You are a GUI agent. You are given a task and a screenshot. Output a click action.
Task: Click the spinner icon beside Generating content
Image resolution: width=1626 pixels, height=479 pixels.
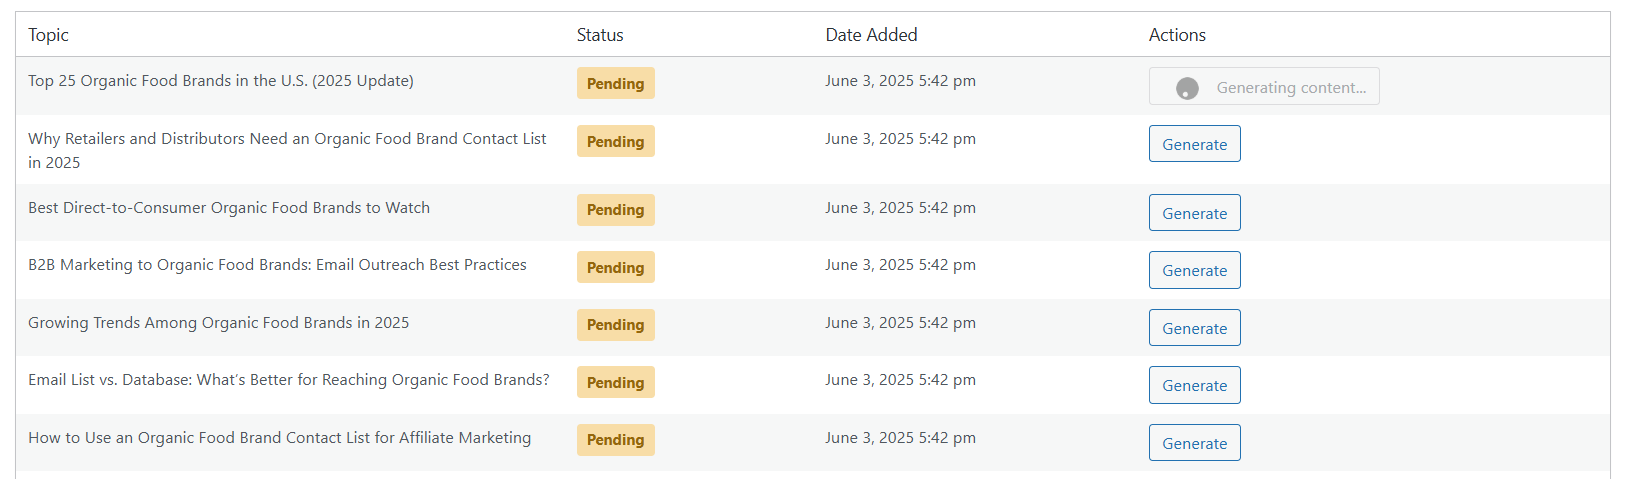coord(1187,88)
